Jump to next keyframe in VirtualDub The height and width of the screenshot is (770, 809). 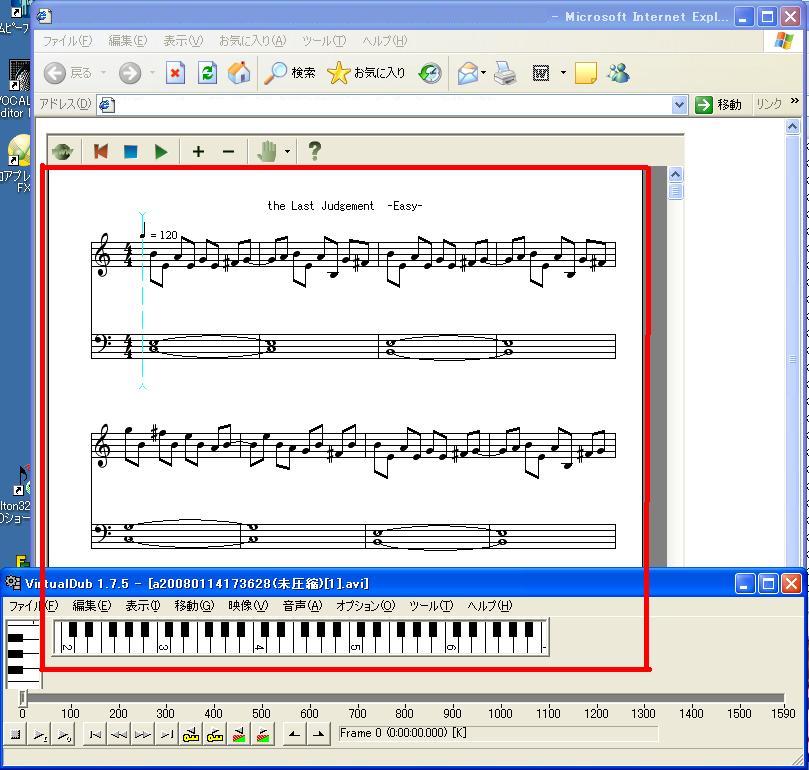(x=214, y=735)
